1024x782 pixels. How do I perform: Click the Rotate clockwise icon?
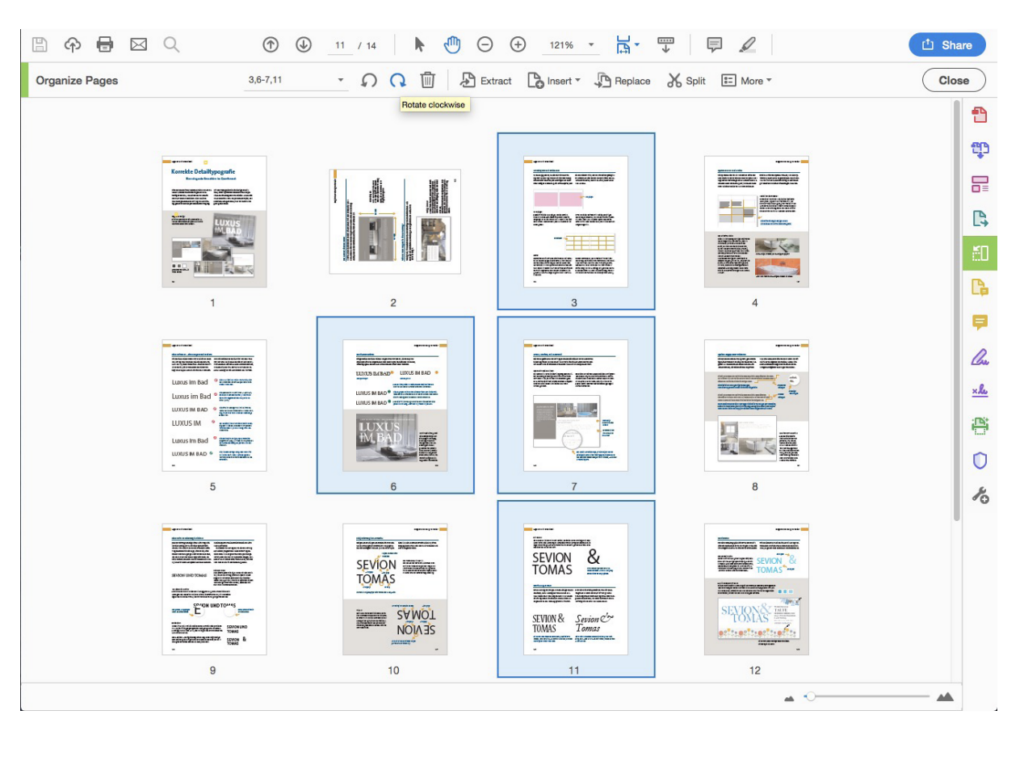pos(398,81)
